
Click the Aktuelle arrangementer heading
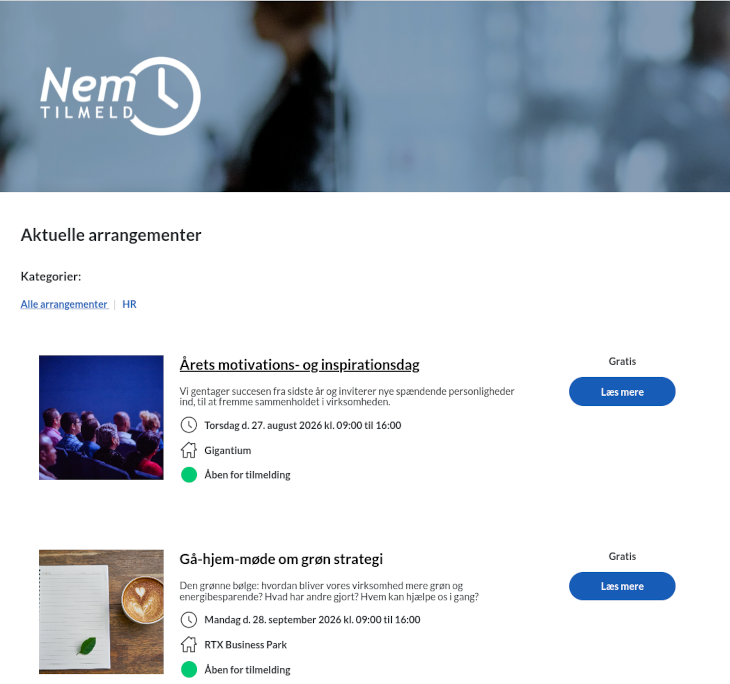point(111,235)
